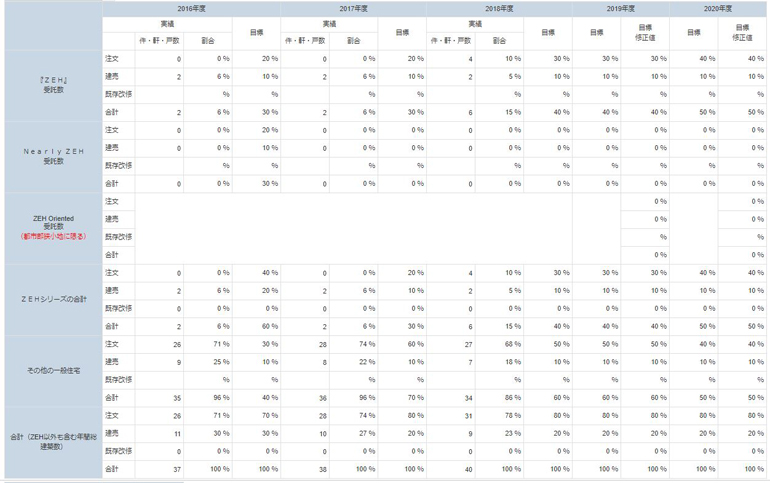Click the red 都市部狭小地に限る note

coord(54,236)
